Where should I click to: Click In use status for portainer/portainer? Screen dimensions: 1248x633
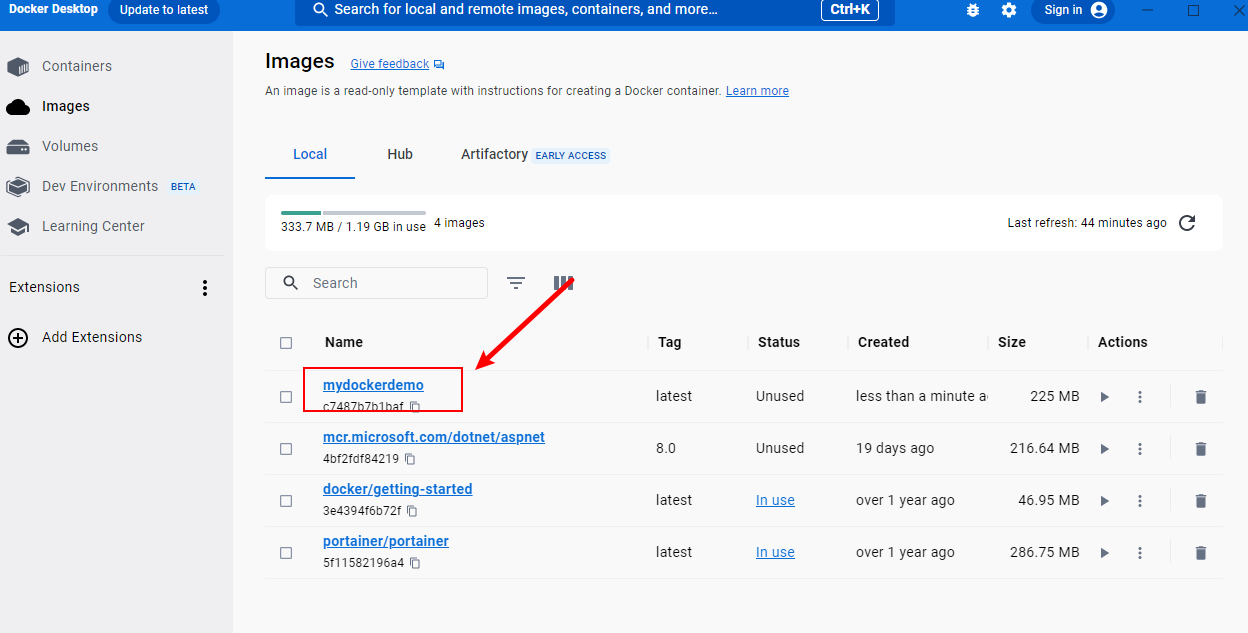(775, 552)
